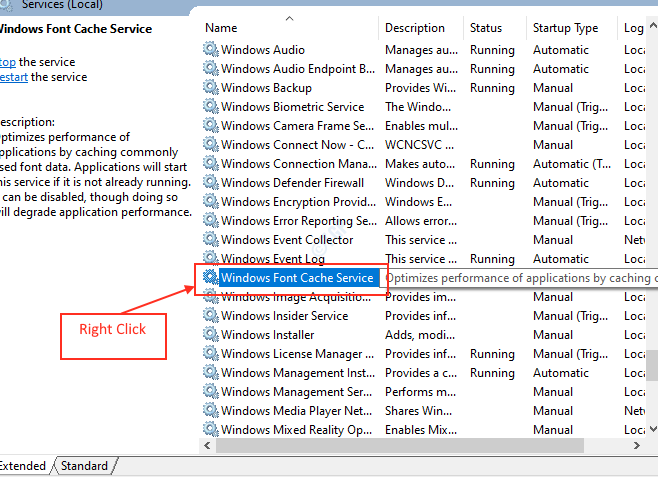Click the Startup Type column header

click(x=572, y=28)
